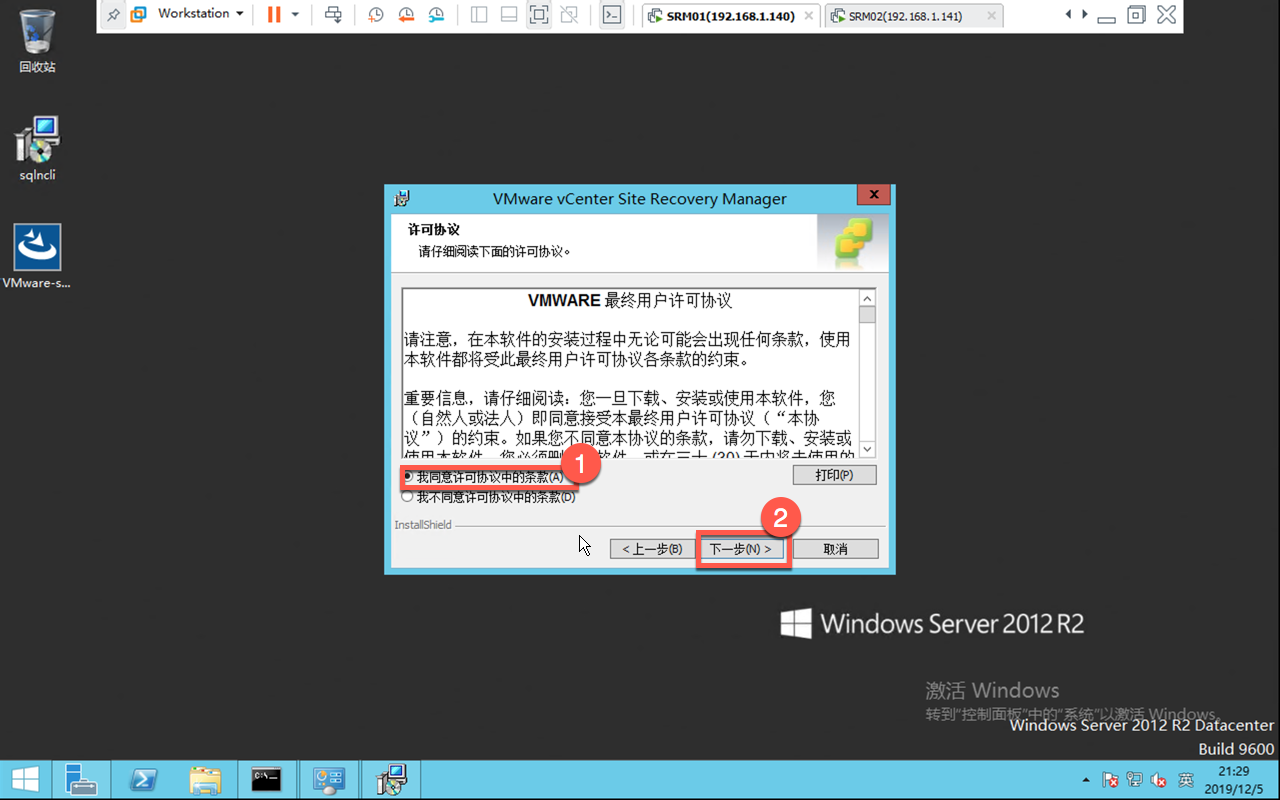Show or hide the library sidebar

coord(479,15)
